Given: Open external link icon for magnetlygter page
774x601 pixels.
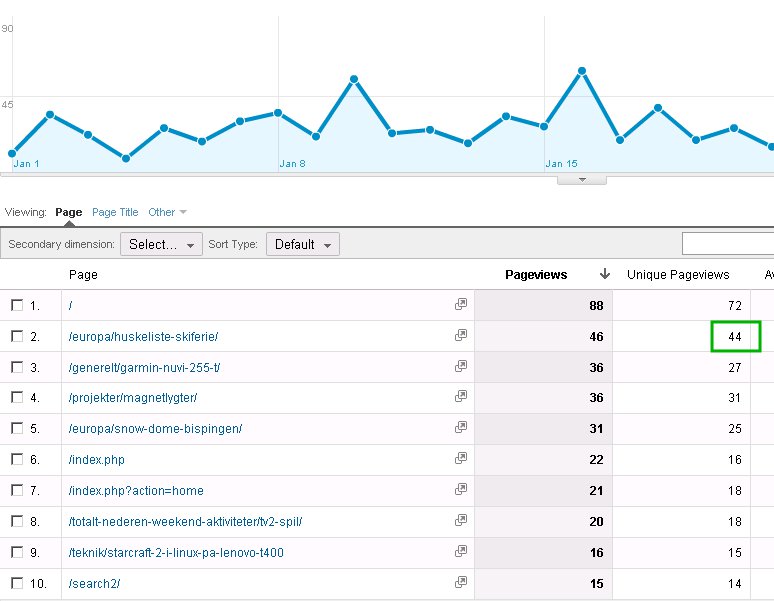Looking at the screenshot, I should click(x=461, y=396).
